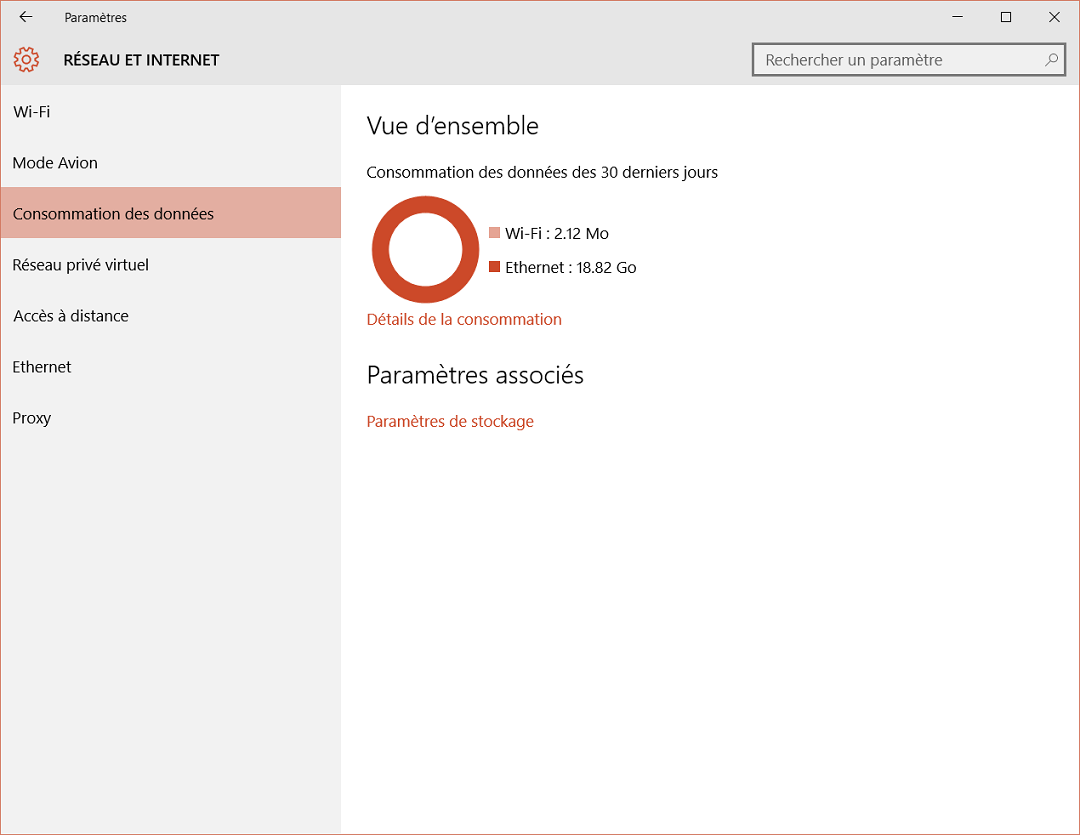The width and height of the screenshot is (1080, 835).
Task: Click the Paramètres associés heading
Action: (475, 375)
